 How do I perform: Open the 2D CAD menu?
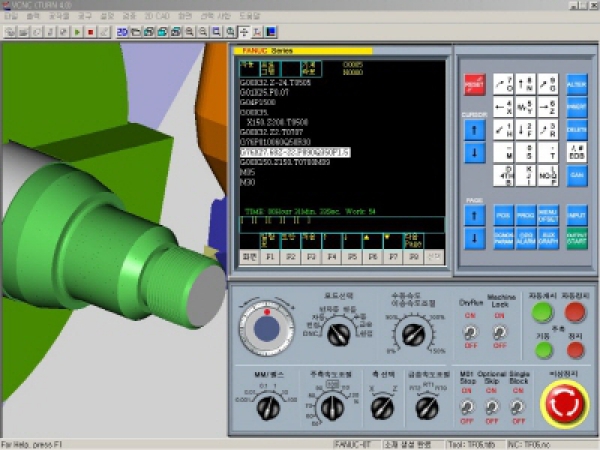pos(157,17)
